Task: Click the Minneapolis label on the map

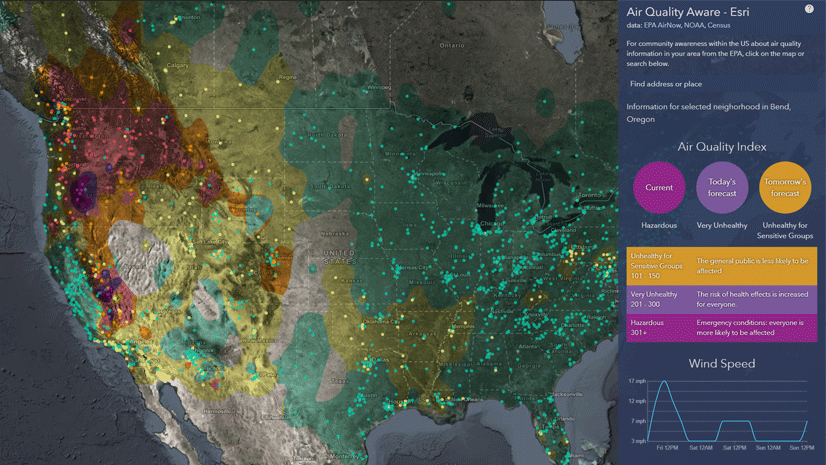Action: [429, 173]
